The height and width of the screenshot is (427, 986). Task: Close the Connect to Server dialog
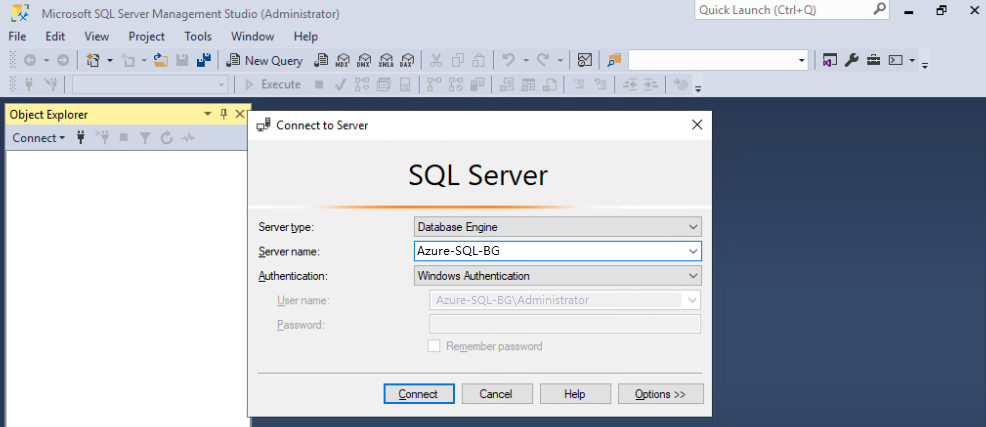[x=697, y=125]
